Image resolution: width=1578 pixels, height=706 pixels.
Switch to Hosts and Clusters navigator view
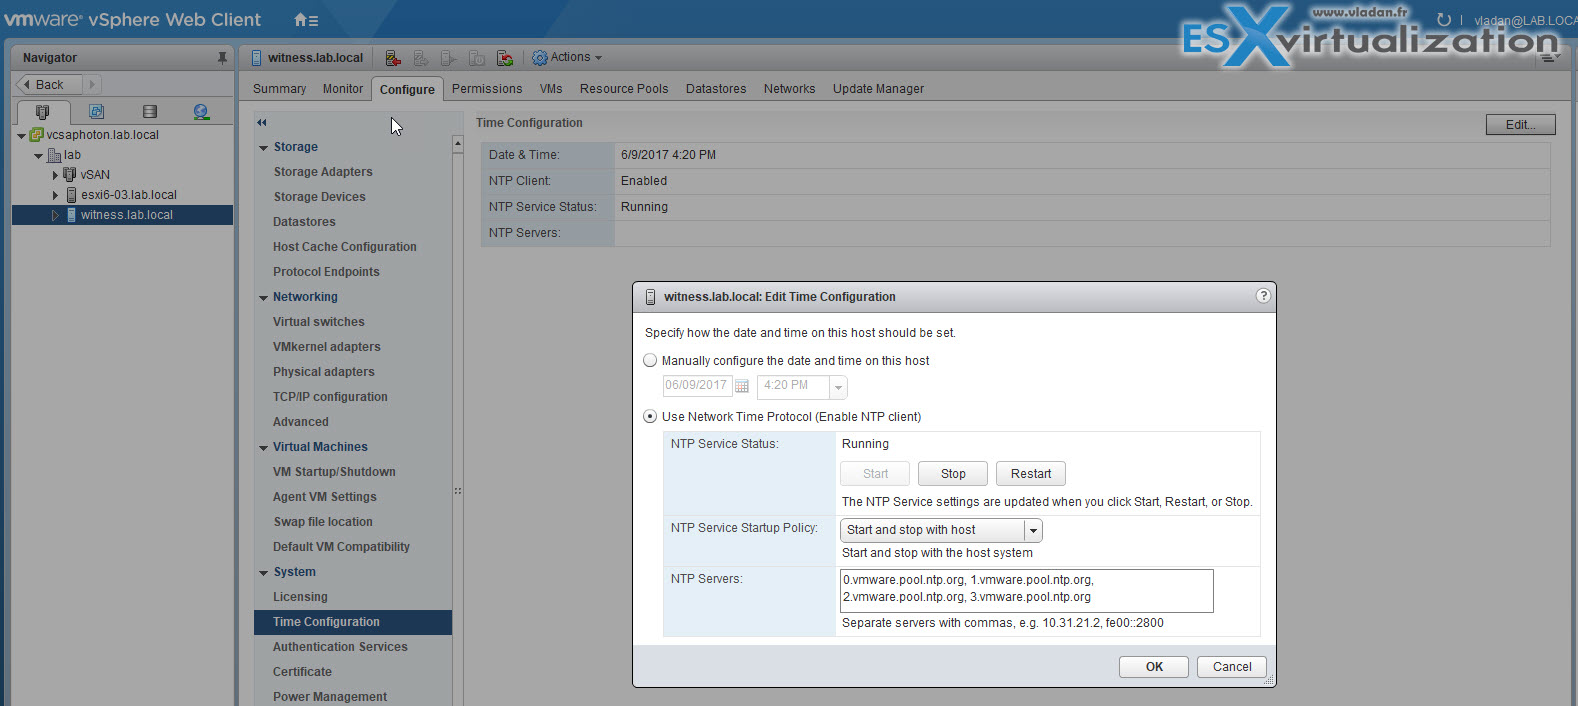43,112
